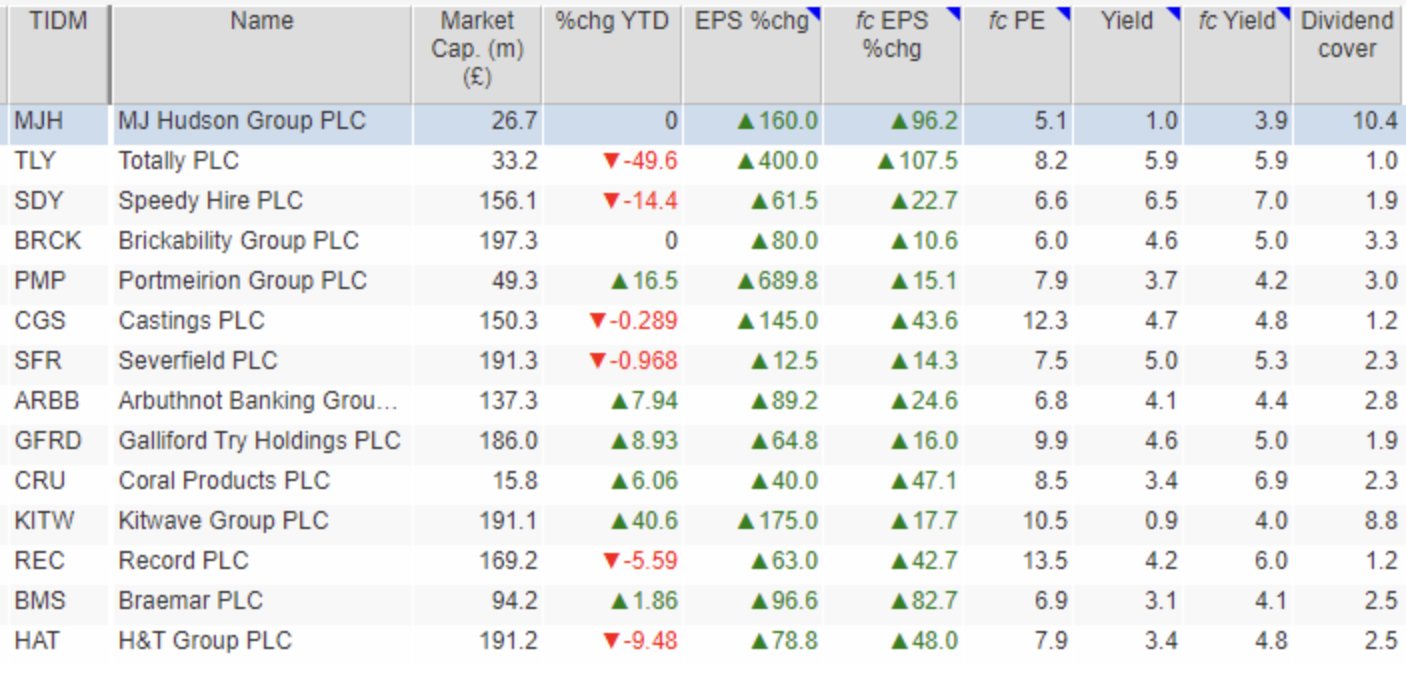1406x676 pixels.
Task: Click the green up arrow beside Portmeirion's 689.8
Action: click(745, 281)
